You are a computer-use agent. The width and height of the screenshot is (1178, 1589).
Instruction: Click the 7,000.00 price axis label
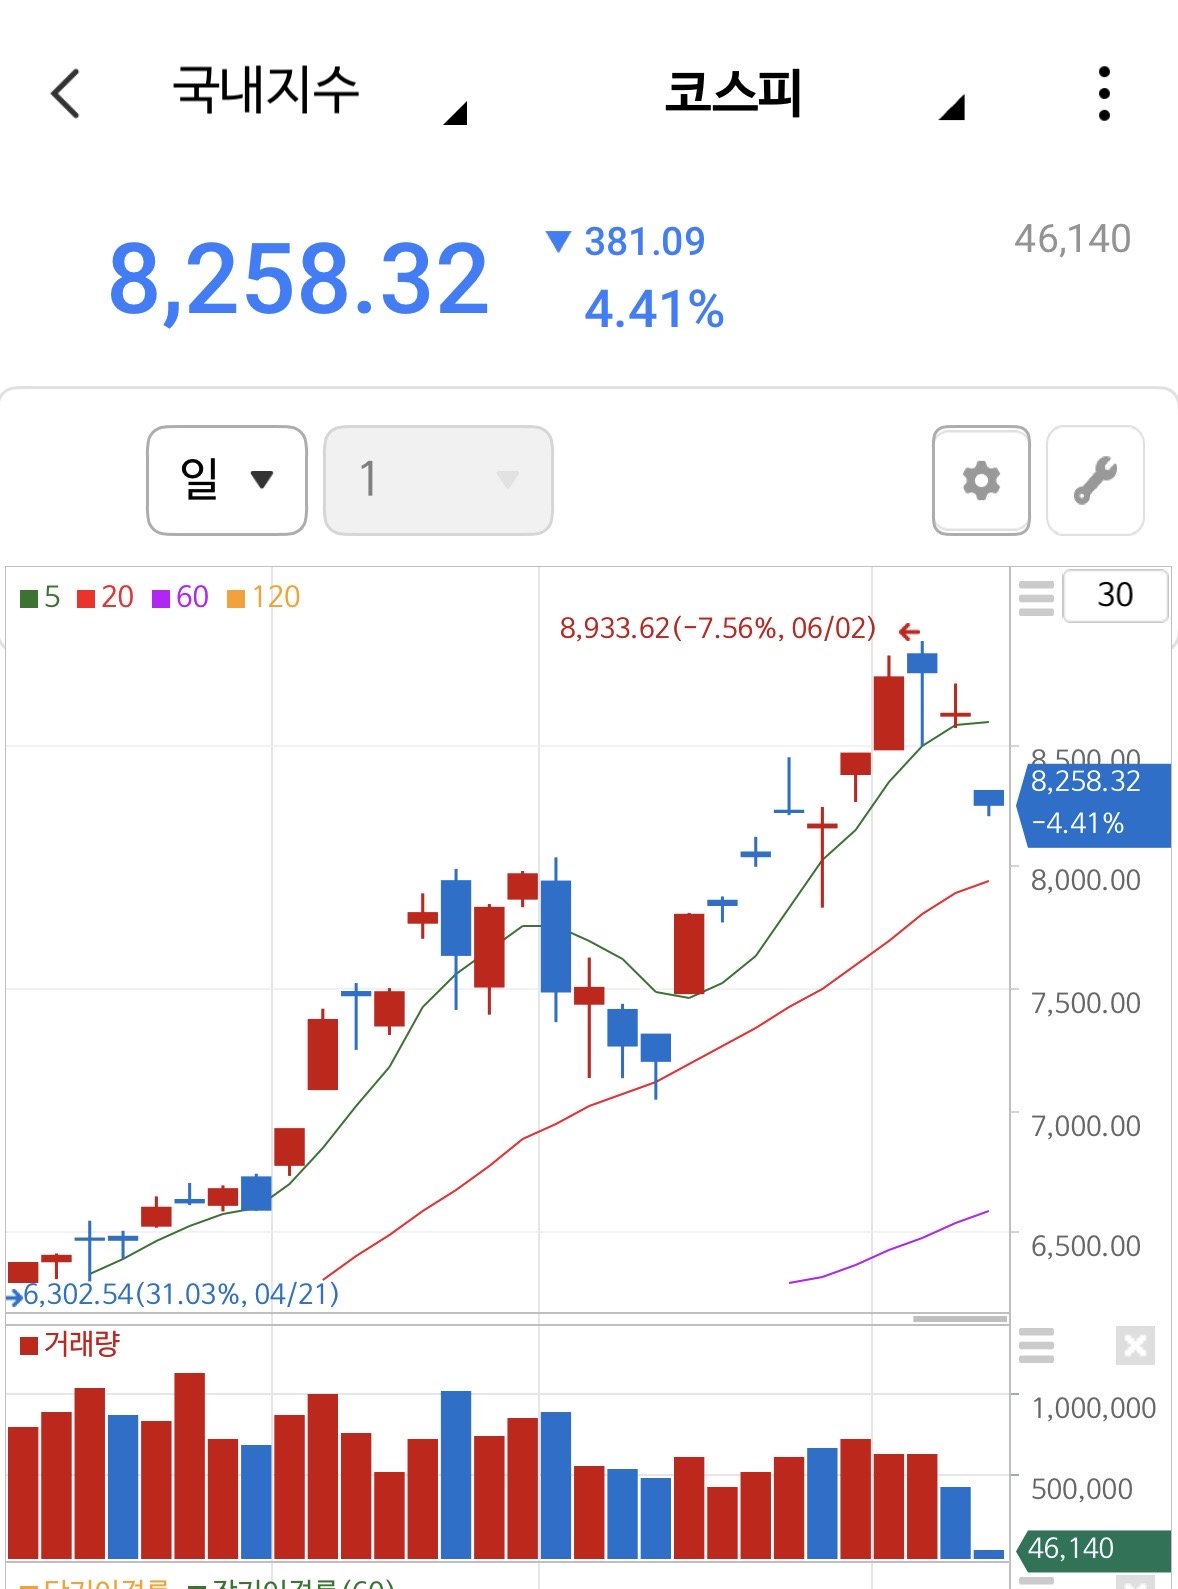coord(1086,1126)
